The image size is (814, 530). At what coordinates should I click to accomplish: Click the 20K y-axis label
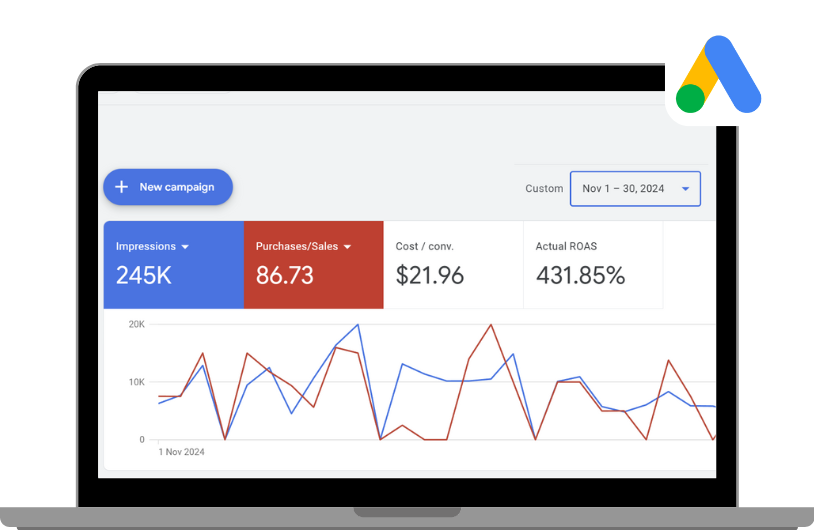click(136, 325)
